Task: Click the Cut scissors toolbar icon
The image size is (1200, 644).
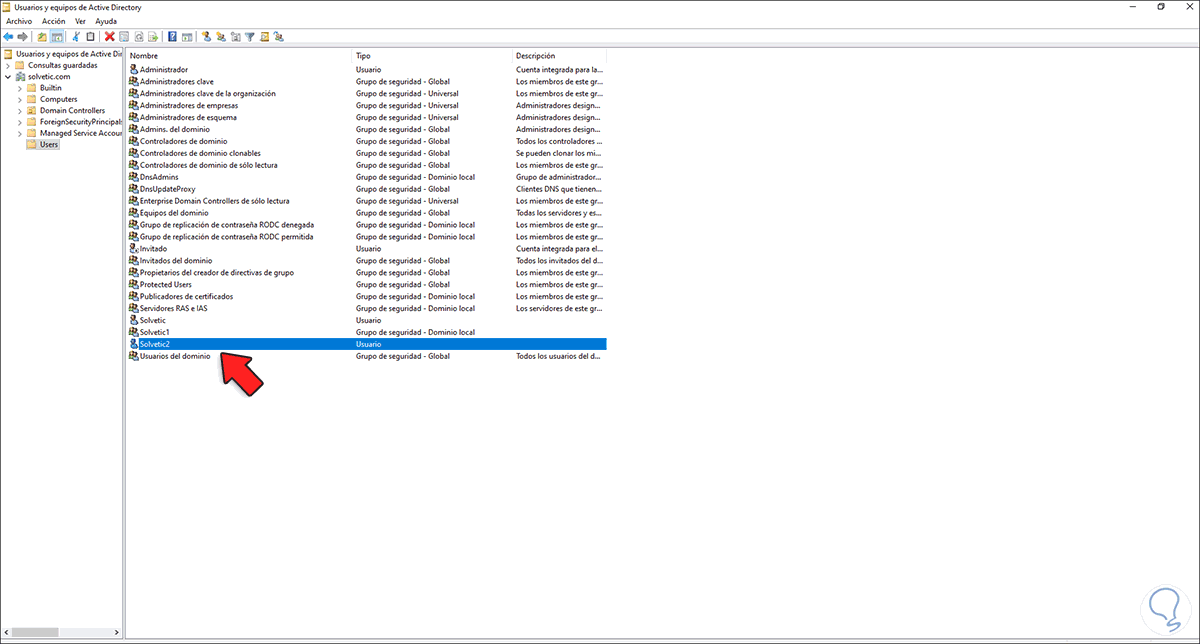Action: point(75,37)
